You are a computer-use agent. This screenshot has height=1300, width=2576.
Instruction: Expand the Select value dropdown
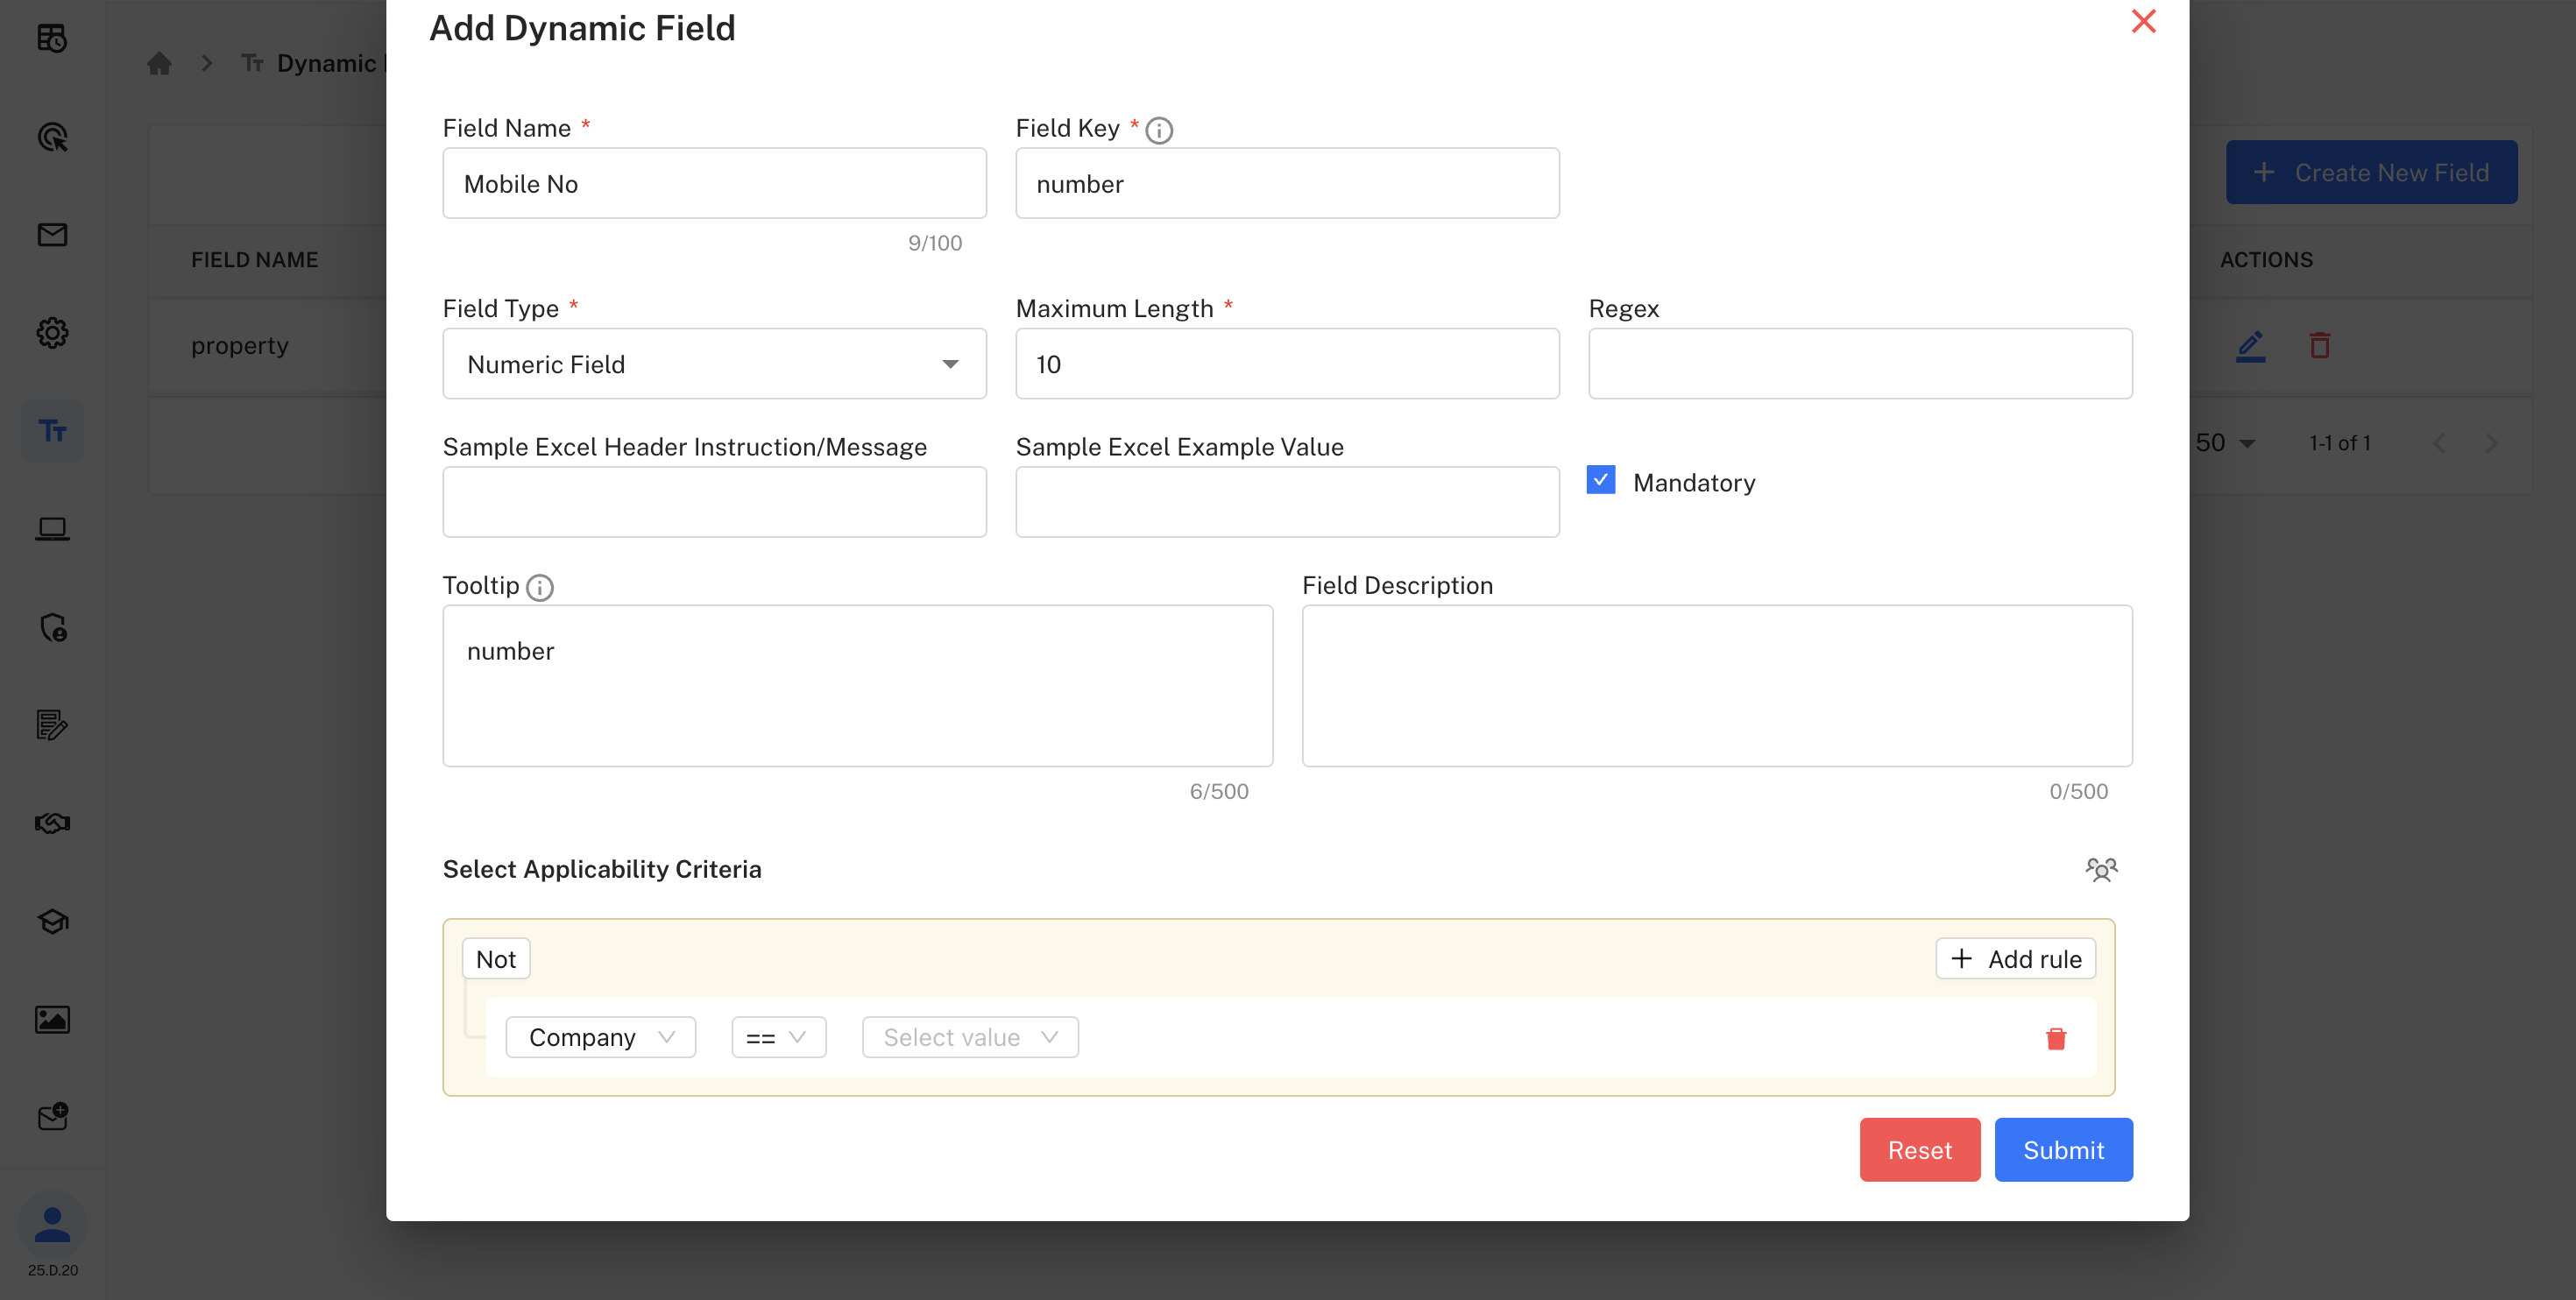pos(968,1037)
